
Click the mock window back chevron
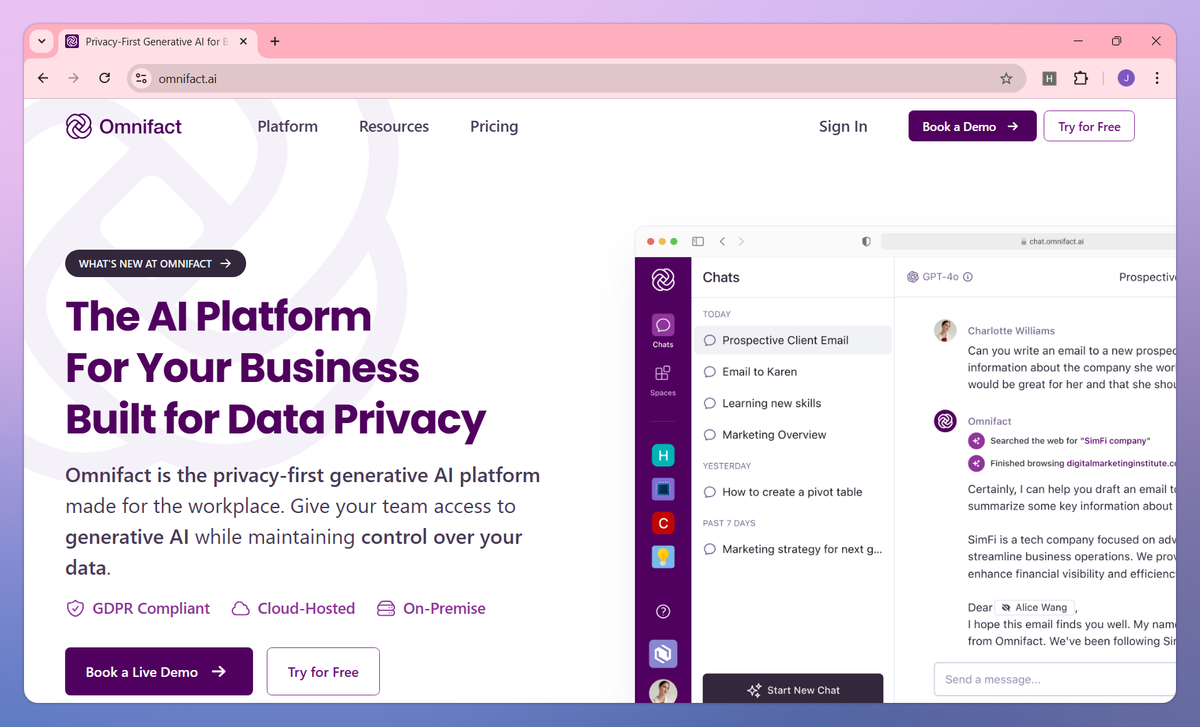[722, 241]
